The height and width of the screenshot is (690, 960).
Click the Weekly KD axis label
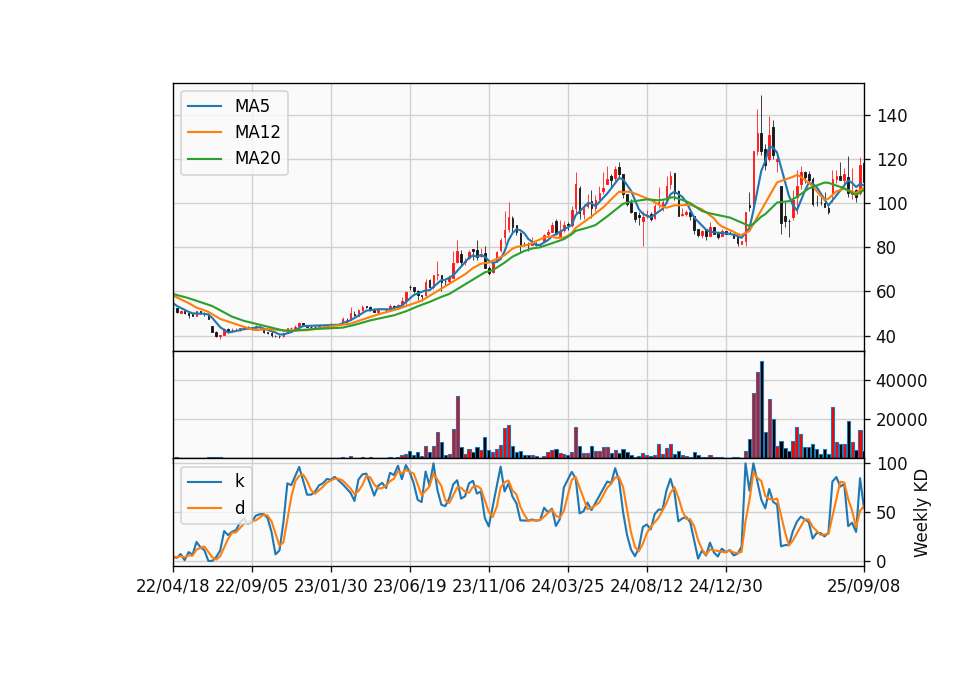click(x=921, y=514)
